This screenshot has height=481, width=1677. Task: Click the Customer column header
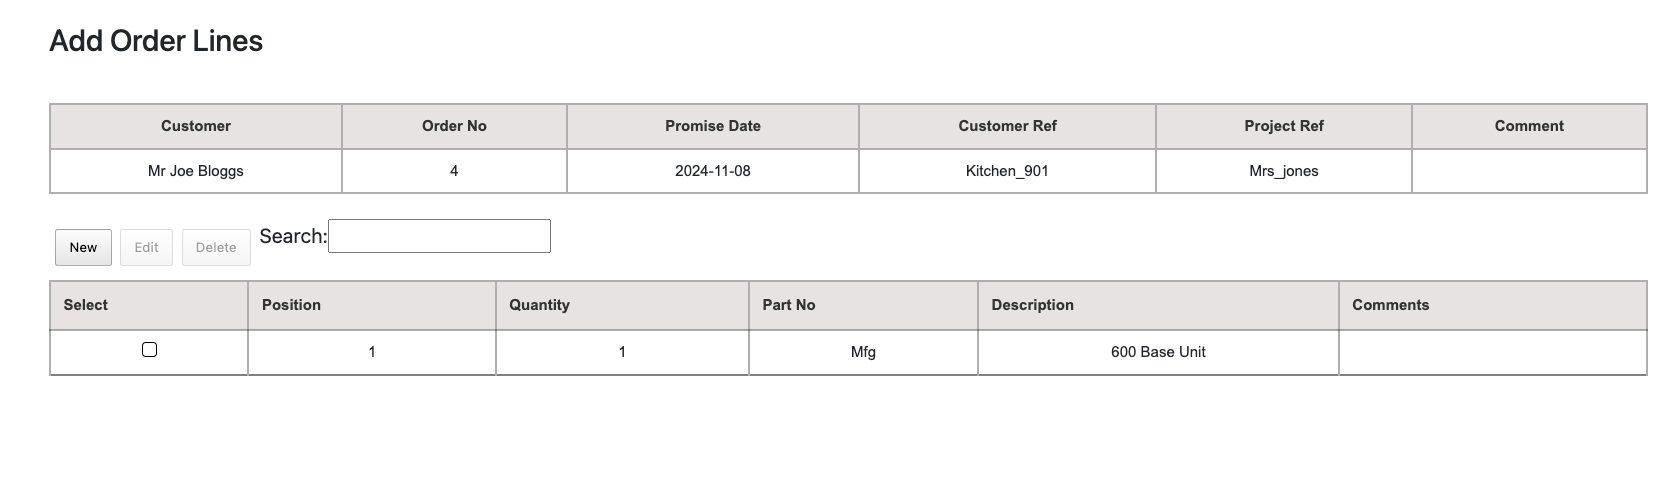[x=196, y=126]
